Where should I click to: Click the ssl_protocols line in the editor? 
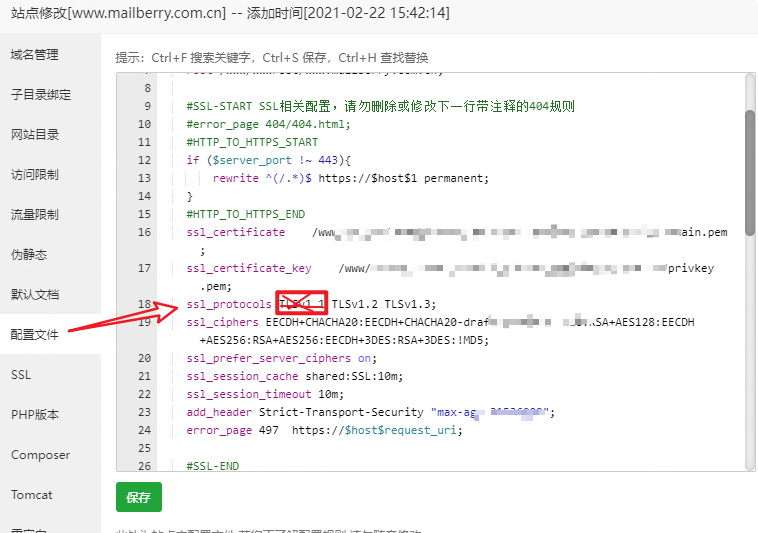(x=311, y=304)
